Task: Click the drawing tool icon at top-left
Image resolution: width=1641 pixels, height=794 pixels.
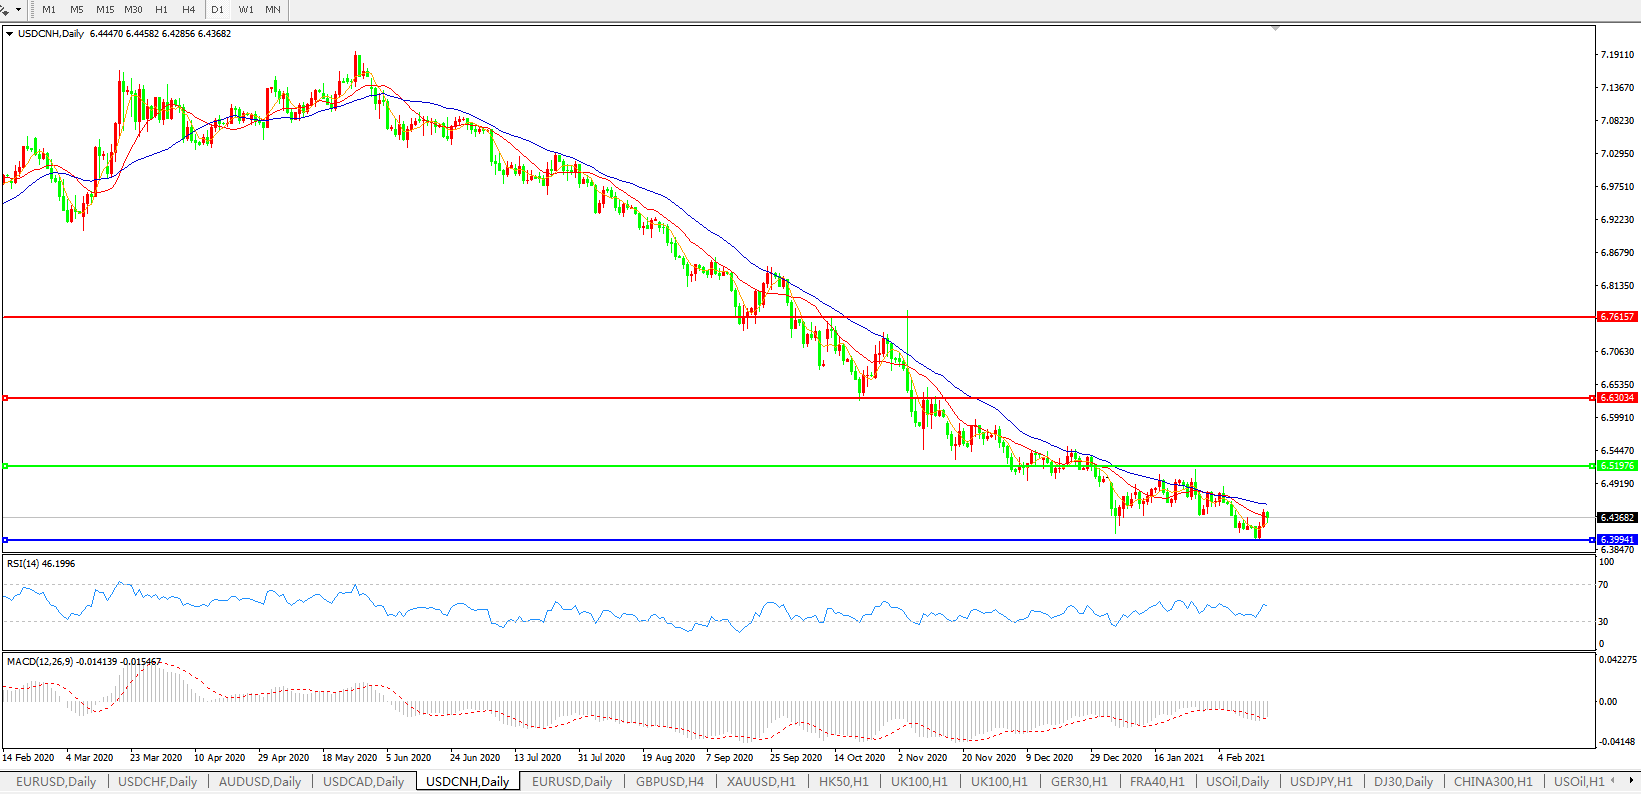Action: coord(5,9)
